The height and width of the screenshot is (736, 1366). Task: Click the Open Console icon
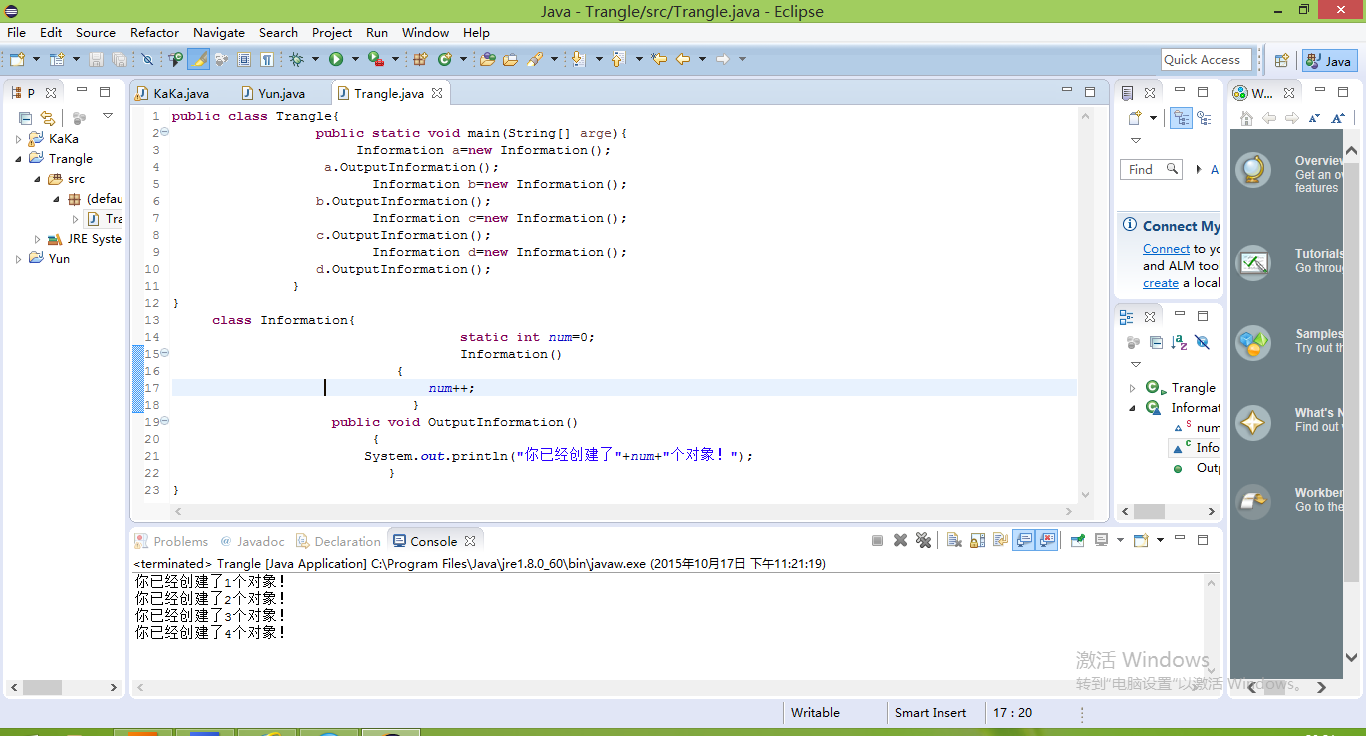coord(1140,541)
